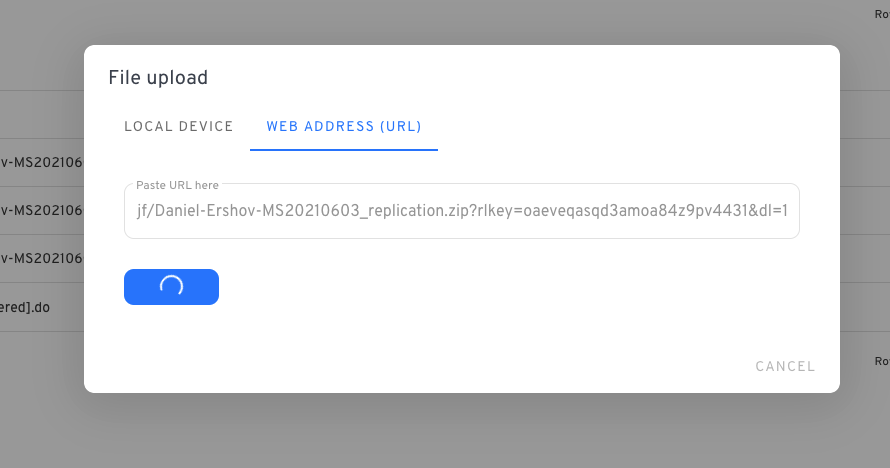Image resolution: width=890 pixels, height=468 pixels.
Task: Click the 'File upload' dialog title
Action: pos(158,78)
